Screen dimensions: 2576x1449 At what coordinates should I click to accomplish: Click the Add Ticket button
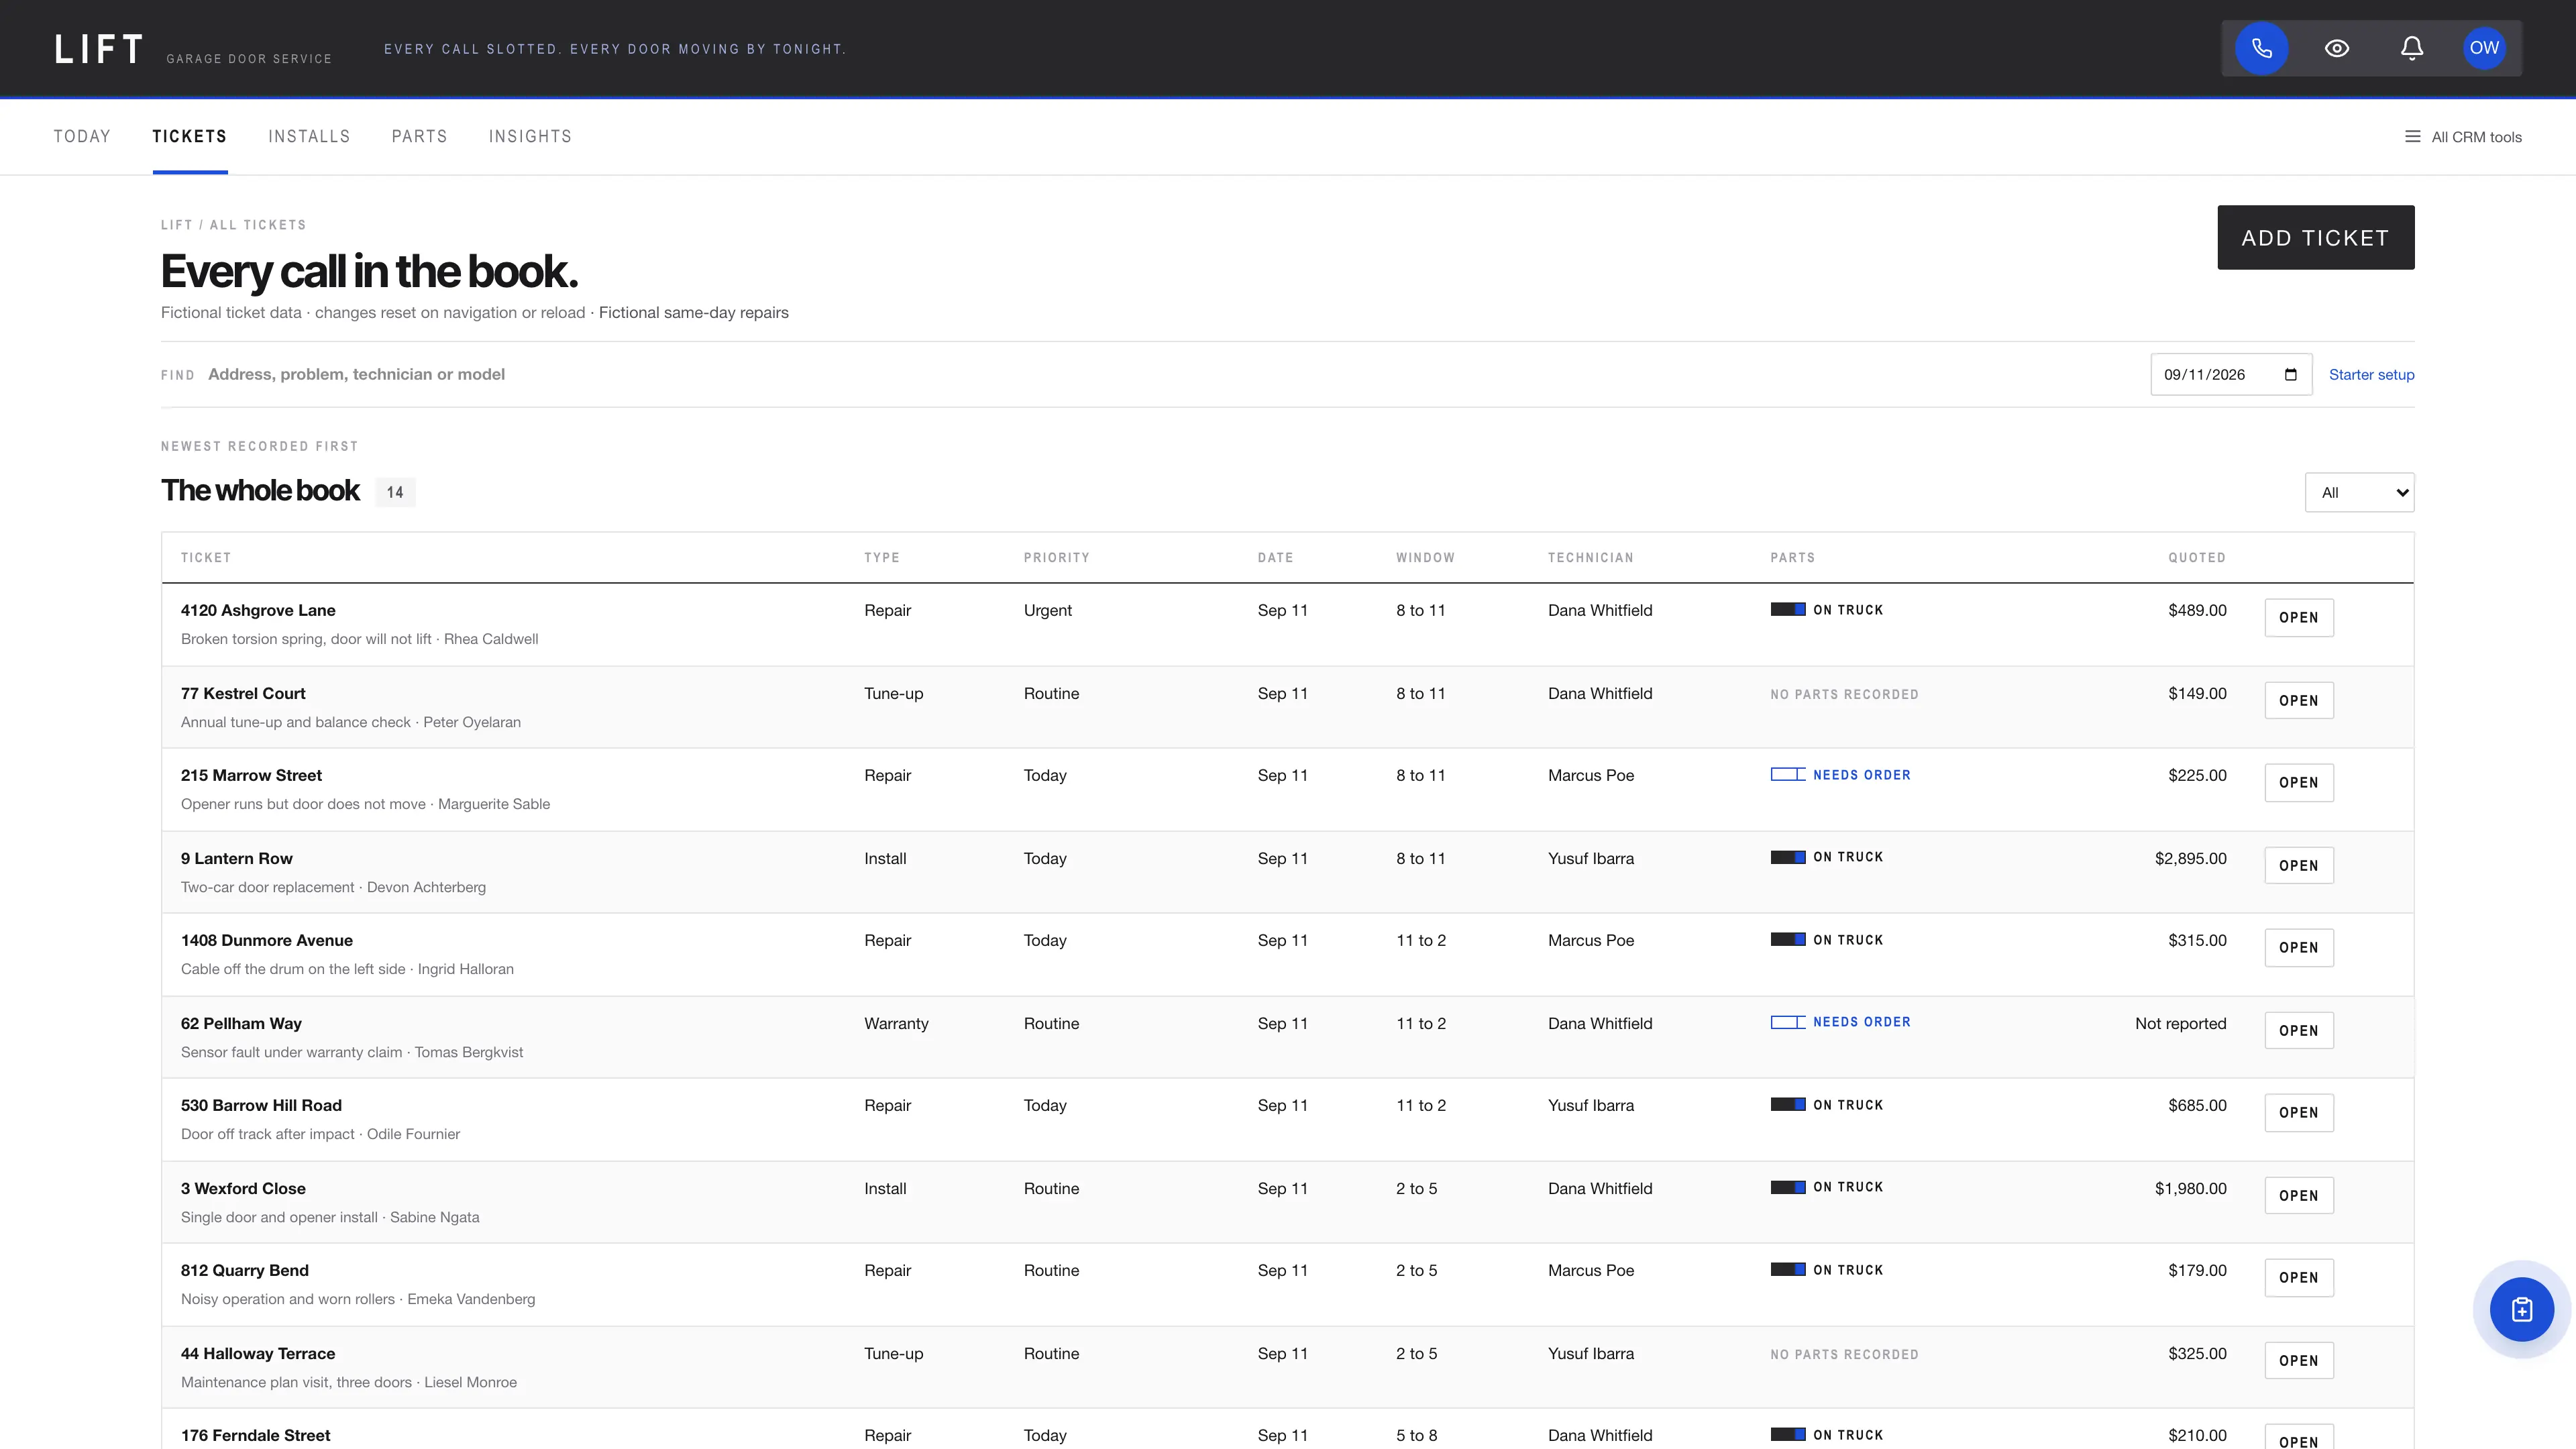point(2315,238)
